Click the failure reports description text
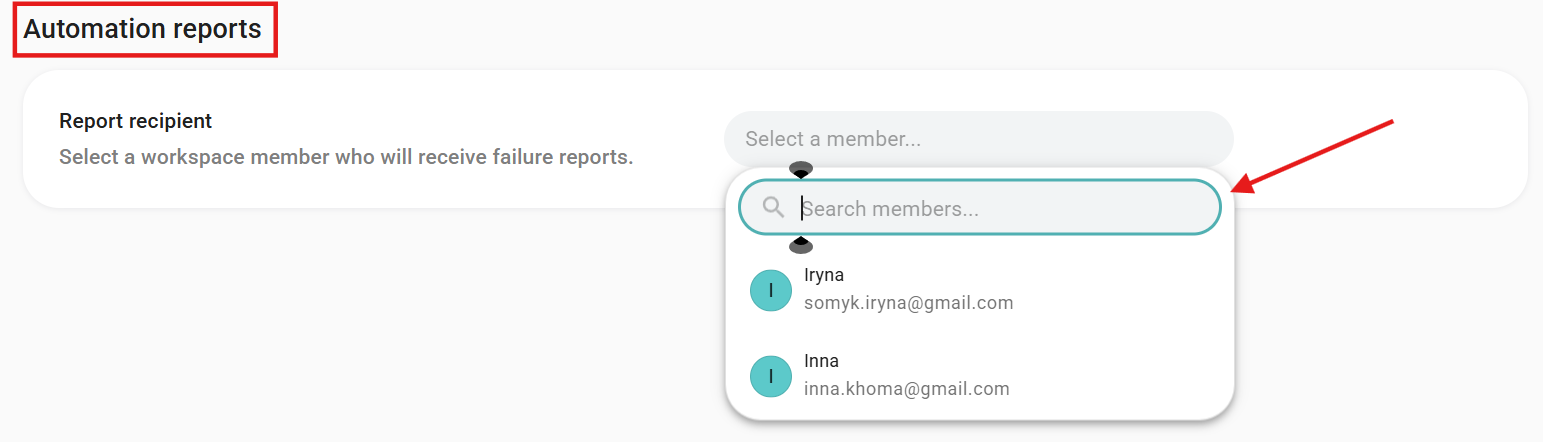The height and width of the screenshot is (442, 1543). 346,157
